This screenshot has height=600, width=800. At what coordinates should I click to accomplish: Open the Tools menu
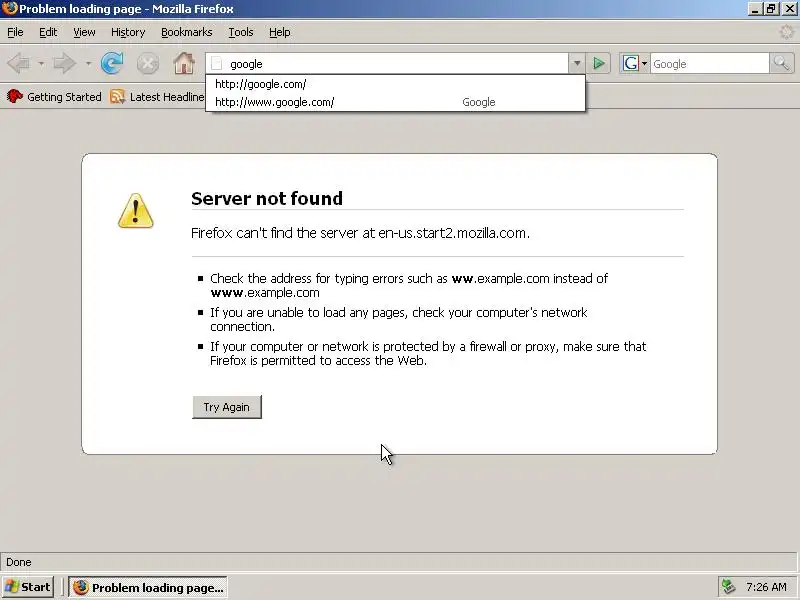click(241, 32)
